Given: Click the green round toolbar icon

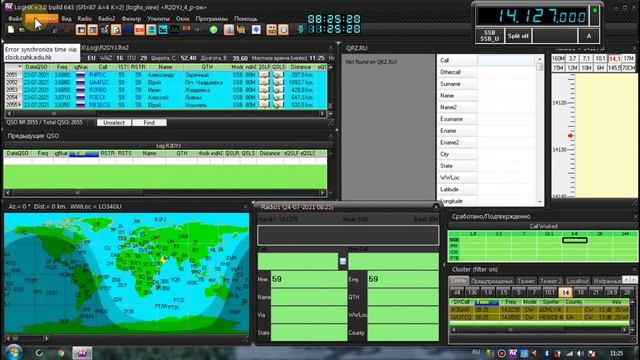Looking at the screenshot, I should [213, 30].
